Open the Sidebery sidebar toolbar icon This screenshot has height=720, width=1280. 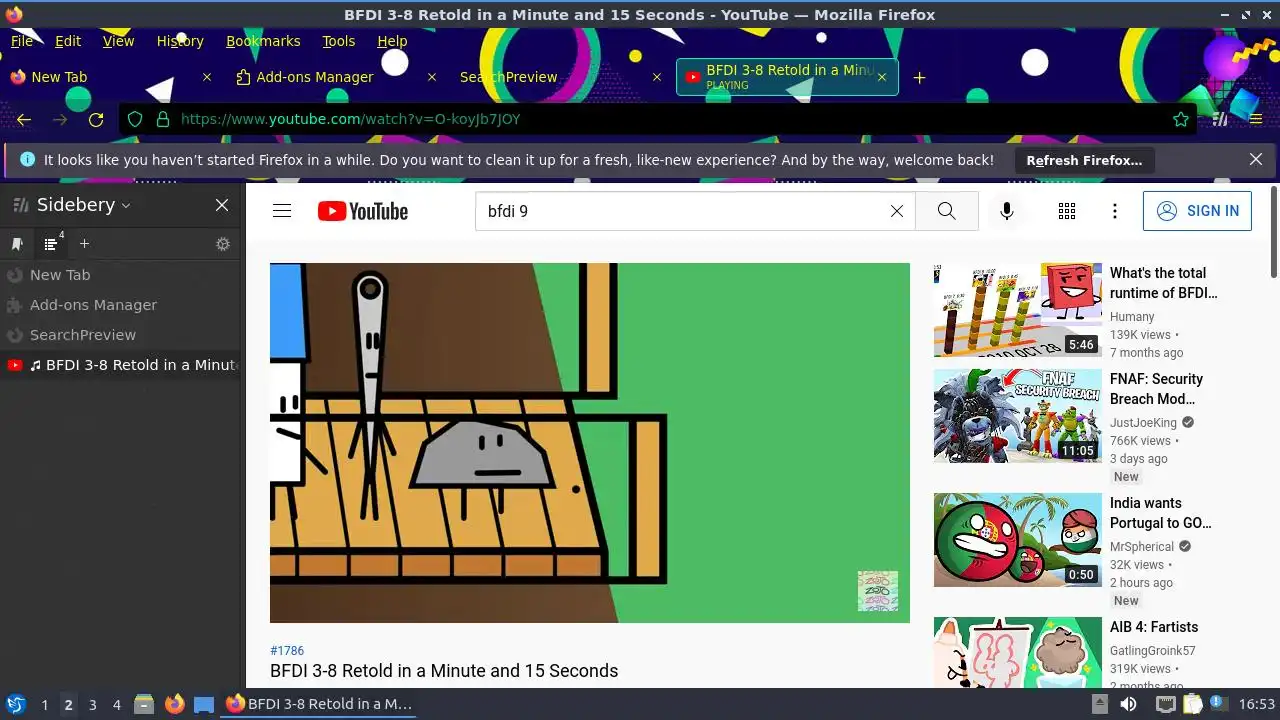coord(1219,119)
